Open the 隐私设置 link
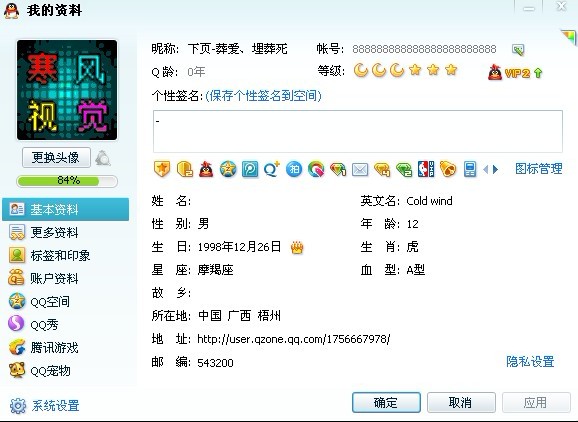578x422 pixels. click(530, 362)
